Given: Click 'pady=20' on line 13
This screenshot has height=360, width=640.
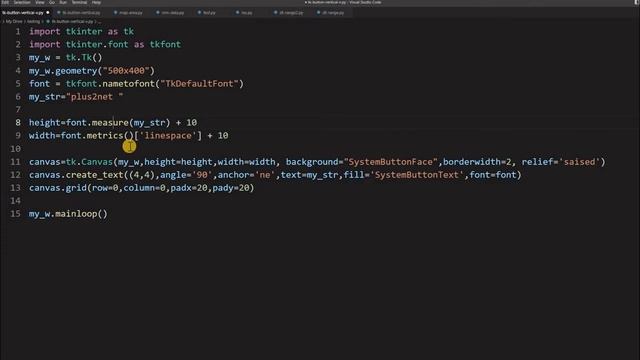Looking at the screenshot, I should (x=231, y=188).
